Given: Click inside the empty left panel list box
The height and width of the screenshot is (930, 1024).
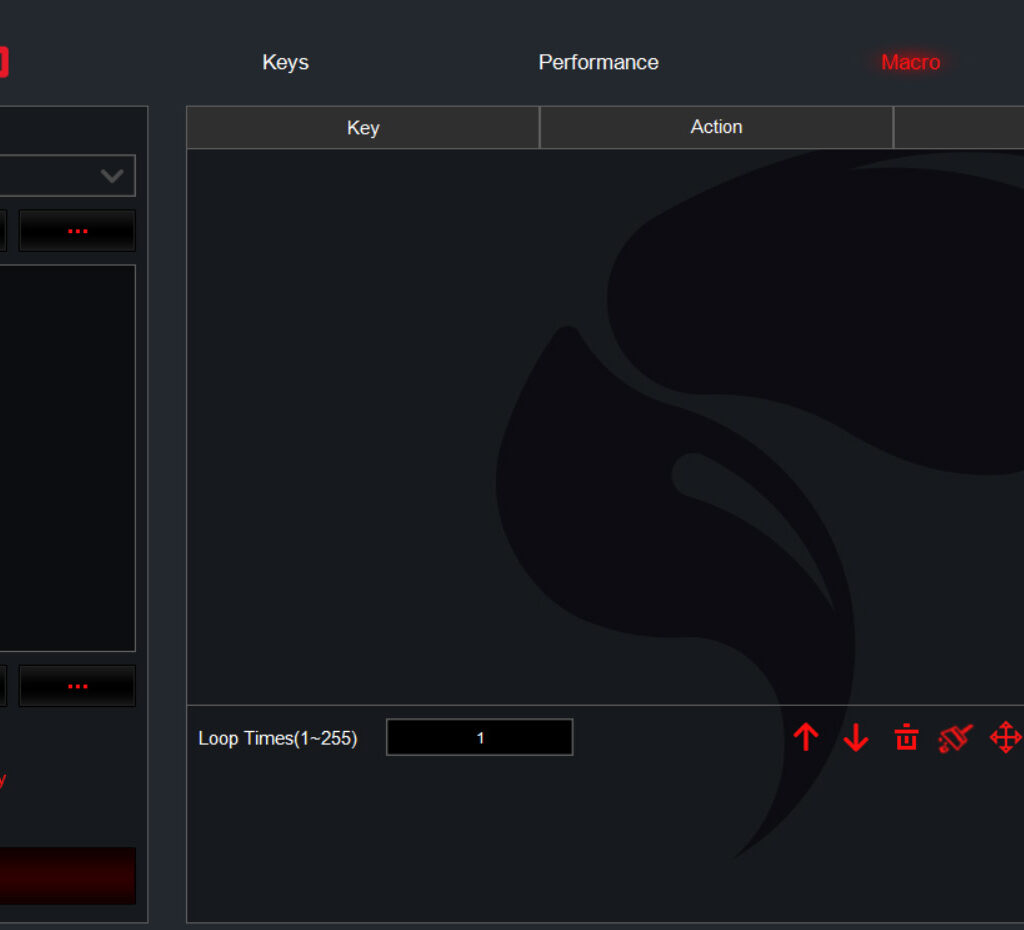Looking at the screenshot, I should 67,457.
